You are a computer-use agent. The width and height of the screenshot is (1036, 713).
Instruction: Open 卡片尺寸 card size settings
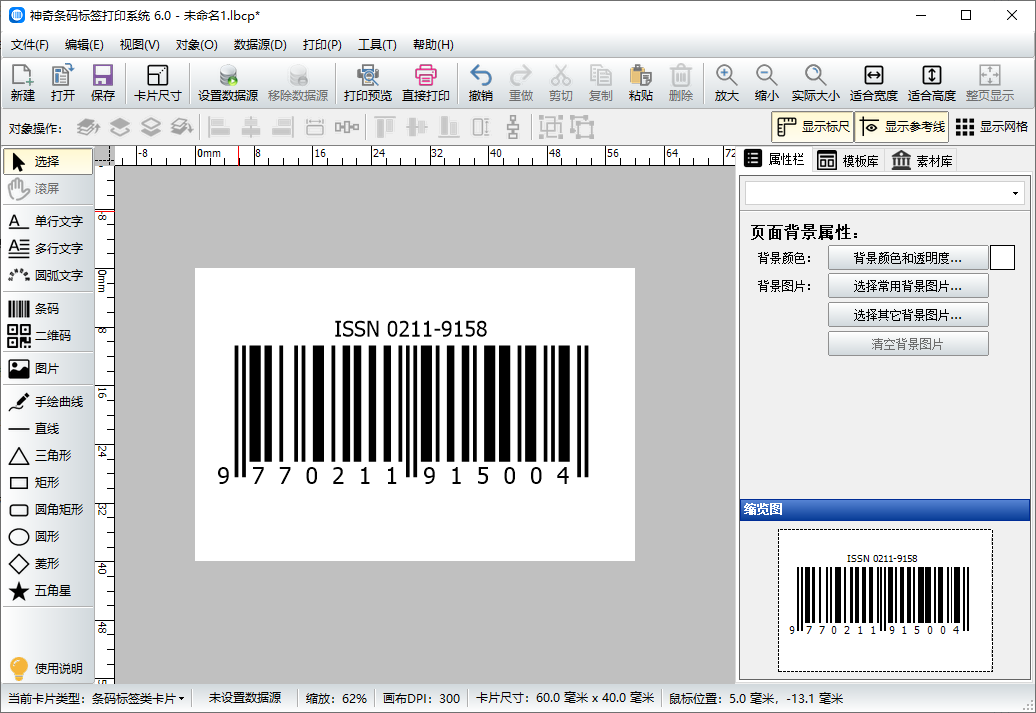157,83
